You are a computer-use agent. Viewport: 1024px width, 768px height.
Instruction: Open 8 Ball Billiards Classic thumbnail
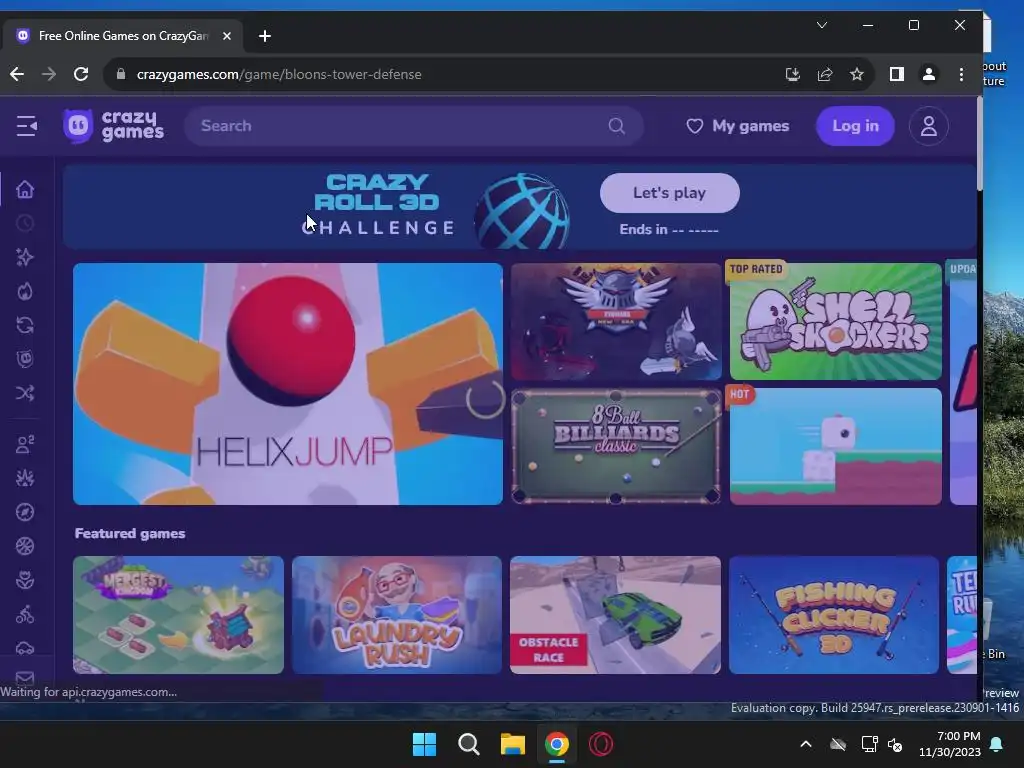pyautogui.click(x=616, y=447)
